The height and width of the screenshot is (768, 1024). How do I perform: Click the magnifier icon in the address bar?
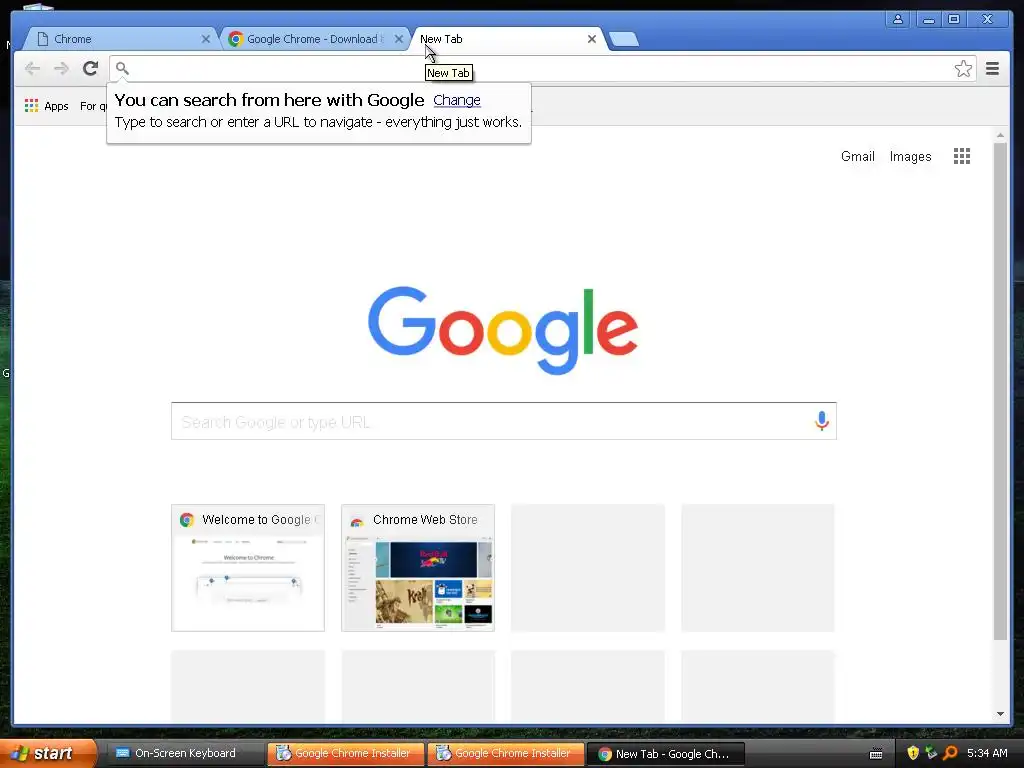(122, 68)
